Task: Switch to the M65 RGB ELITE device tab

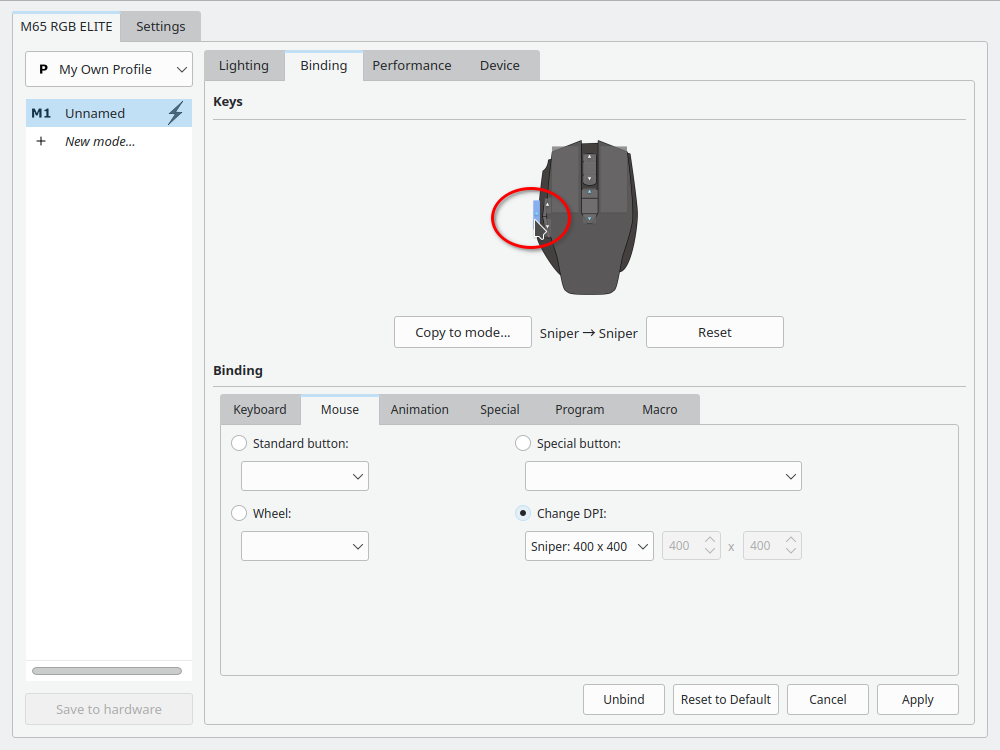Action: (66, 26)
